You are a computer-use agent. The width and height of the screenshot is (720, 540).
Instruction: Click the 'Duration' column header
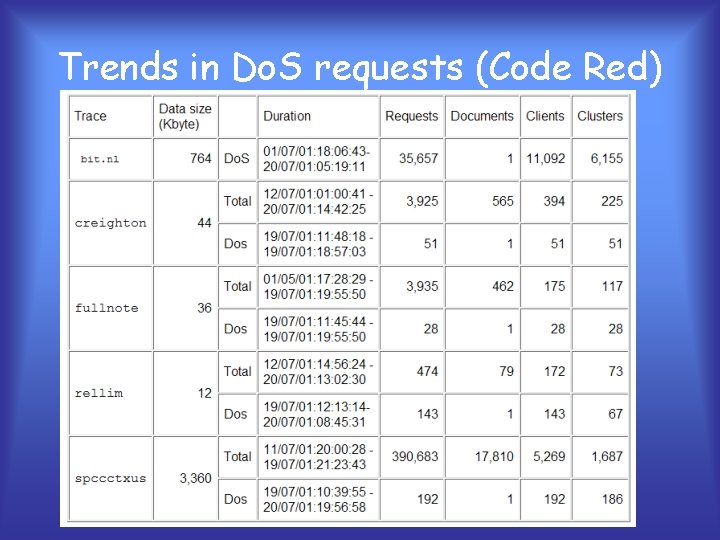[287, 116]
